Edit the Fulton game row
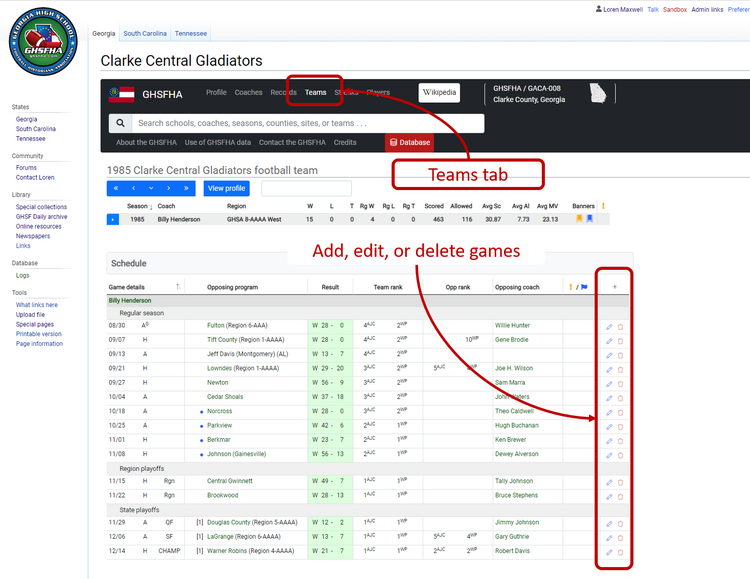The height and width of the screenshot is (579, 750). 609,327
